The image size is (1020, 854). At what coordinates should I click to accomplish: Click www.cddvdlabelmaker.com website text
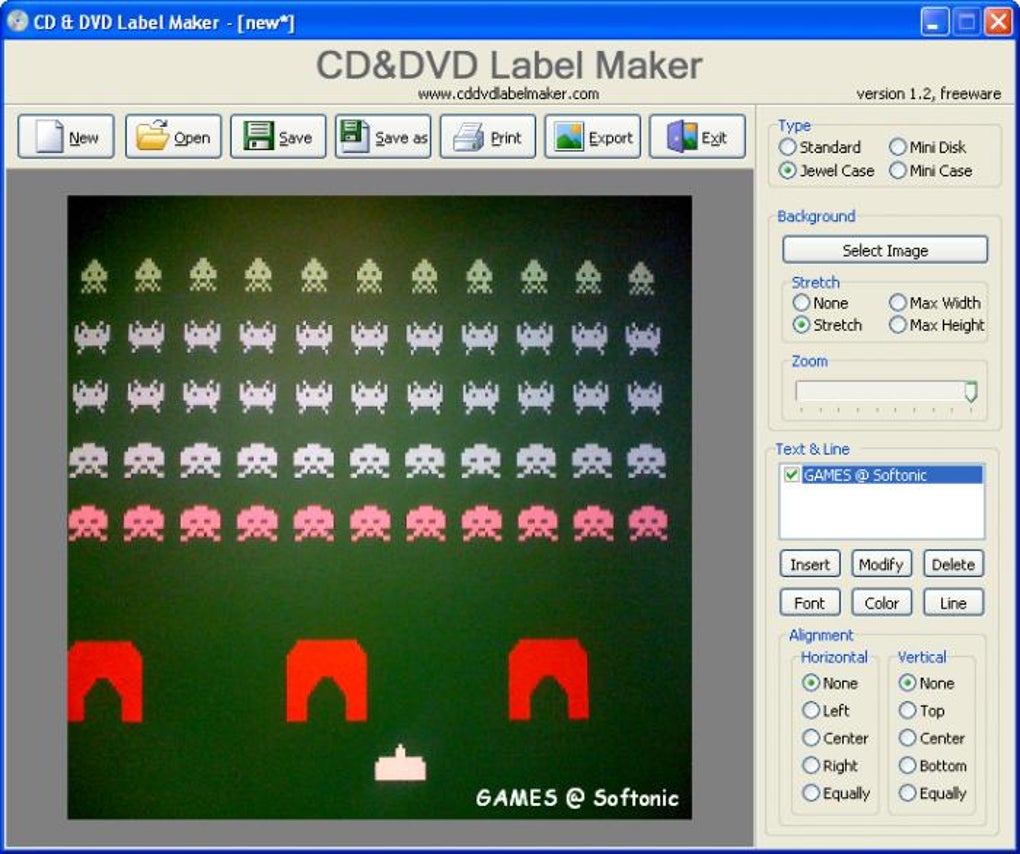508,94
